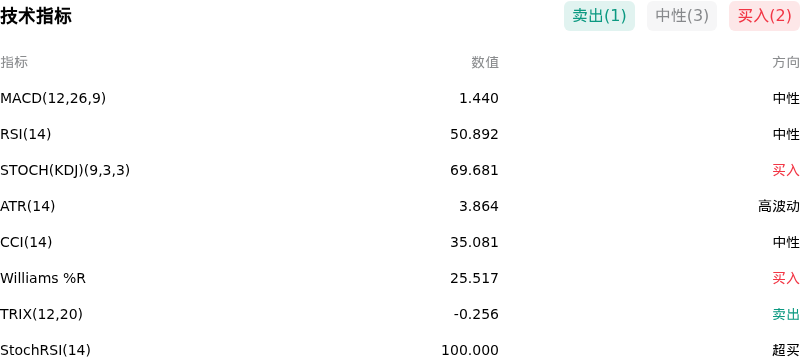800x360 pixels.
Task: Click the 高波动 label for ATR
Action: [779, 206]
